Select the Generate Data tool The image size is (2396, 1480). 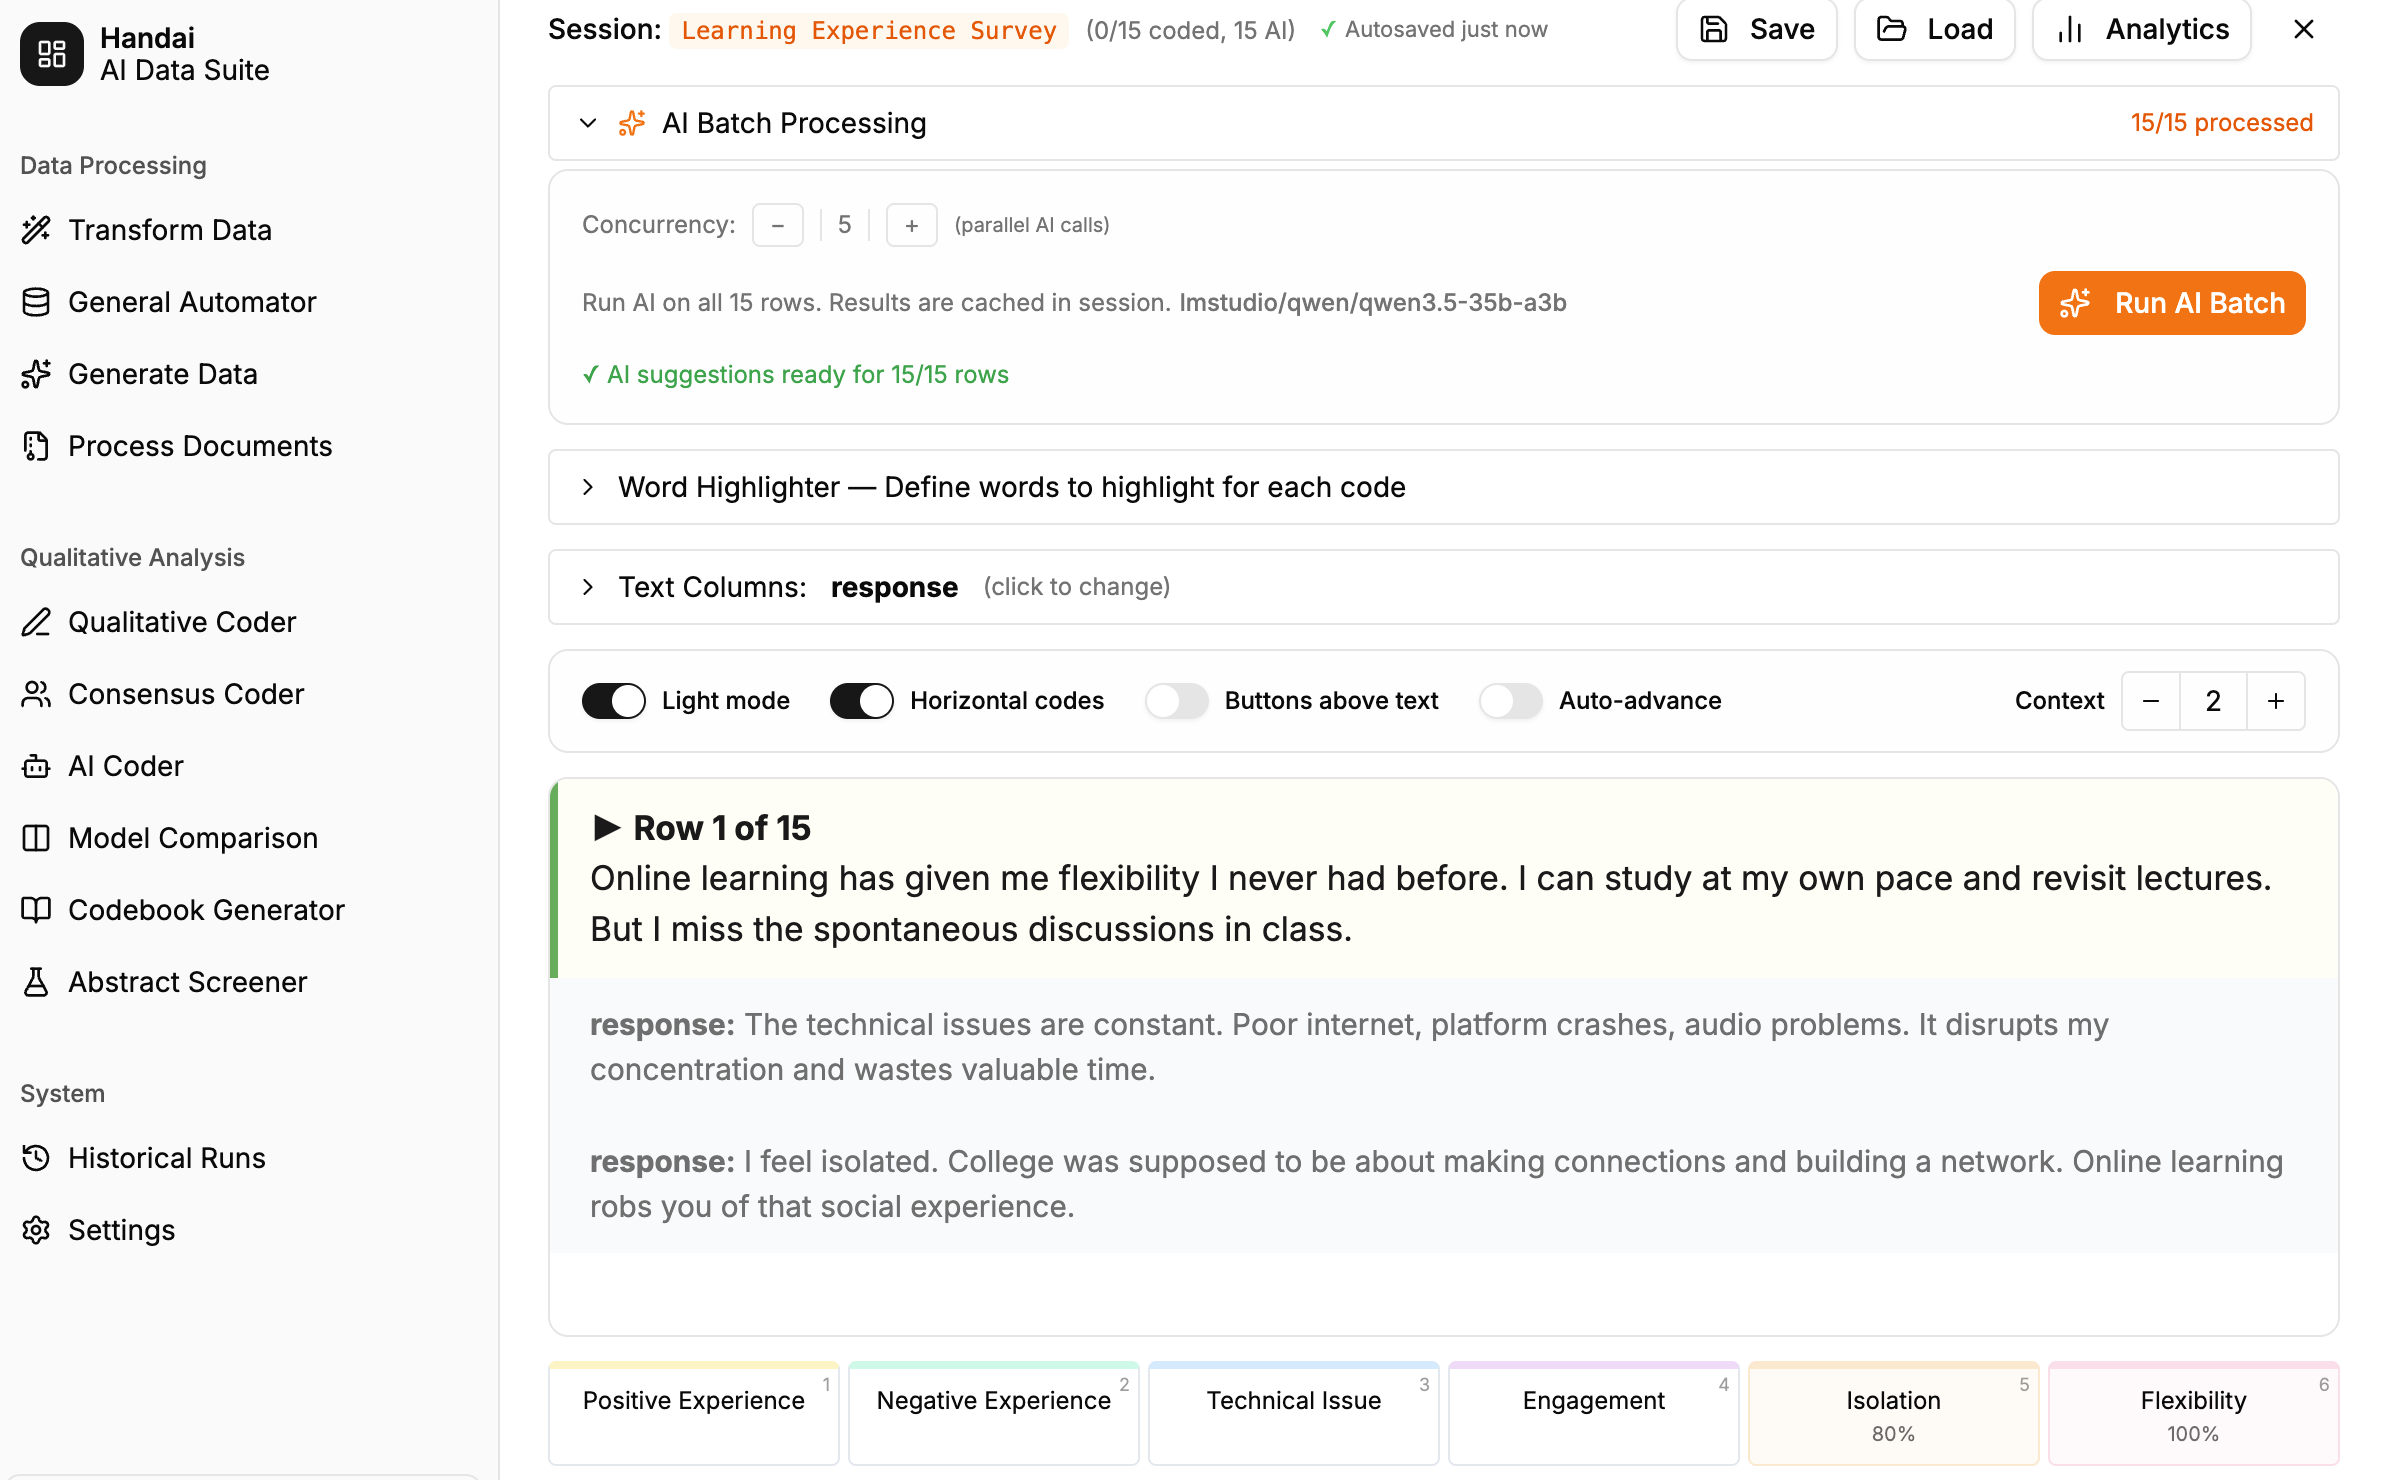pos(162,373)
